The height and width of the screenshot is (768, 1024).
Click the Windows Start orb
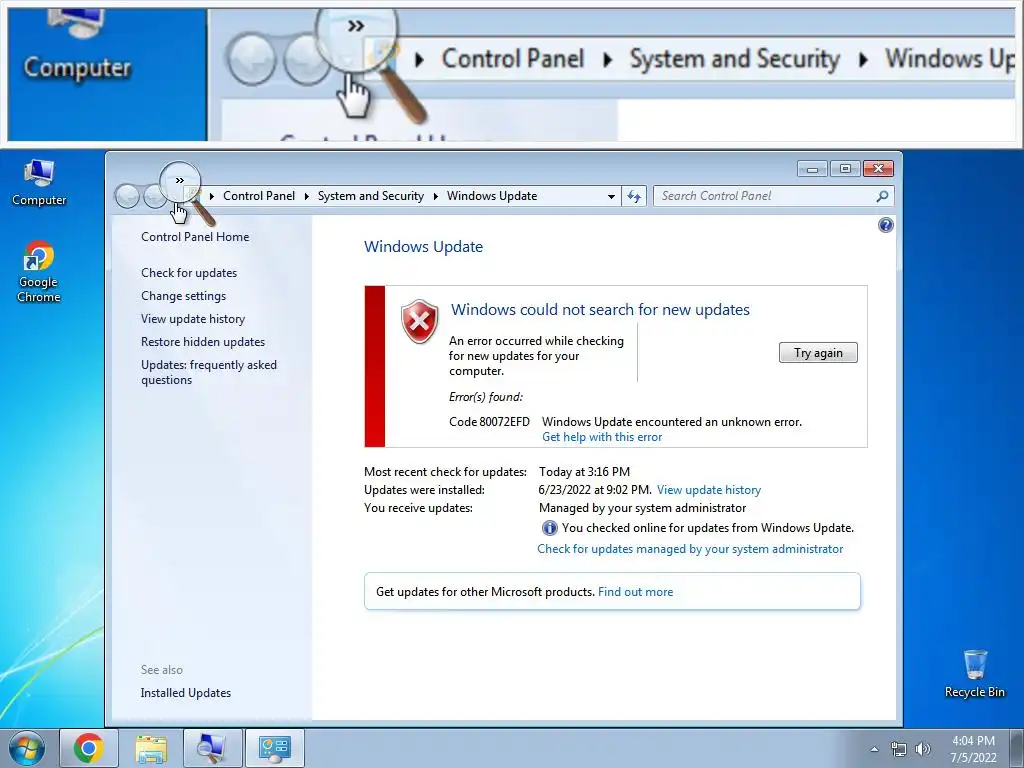click(x=26, y=748)
